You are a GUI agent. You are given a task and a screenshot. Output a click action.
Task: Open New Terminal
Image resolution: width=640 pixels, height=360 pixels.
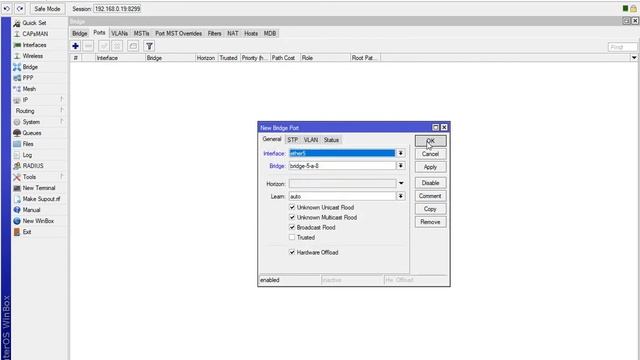tap(39, 188)
